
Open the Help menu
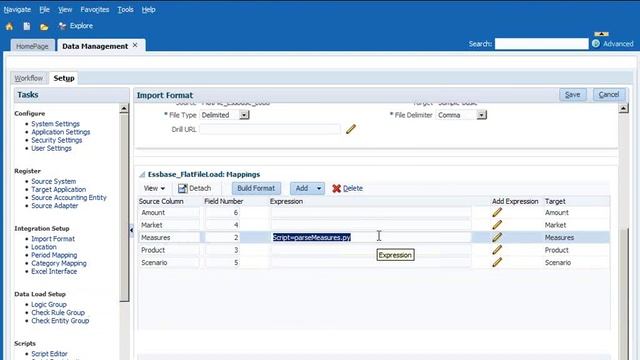pyautogui.click(x=149, y=9)
